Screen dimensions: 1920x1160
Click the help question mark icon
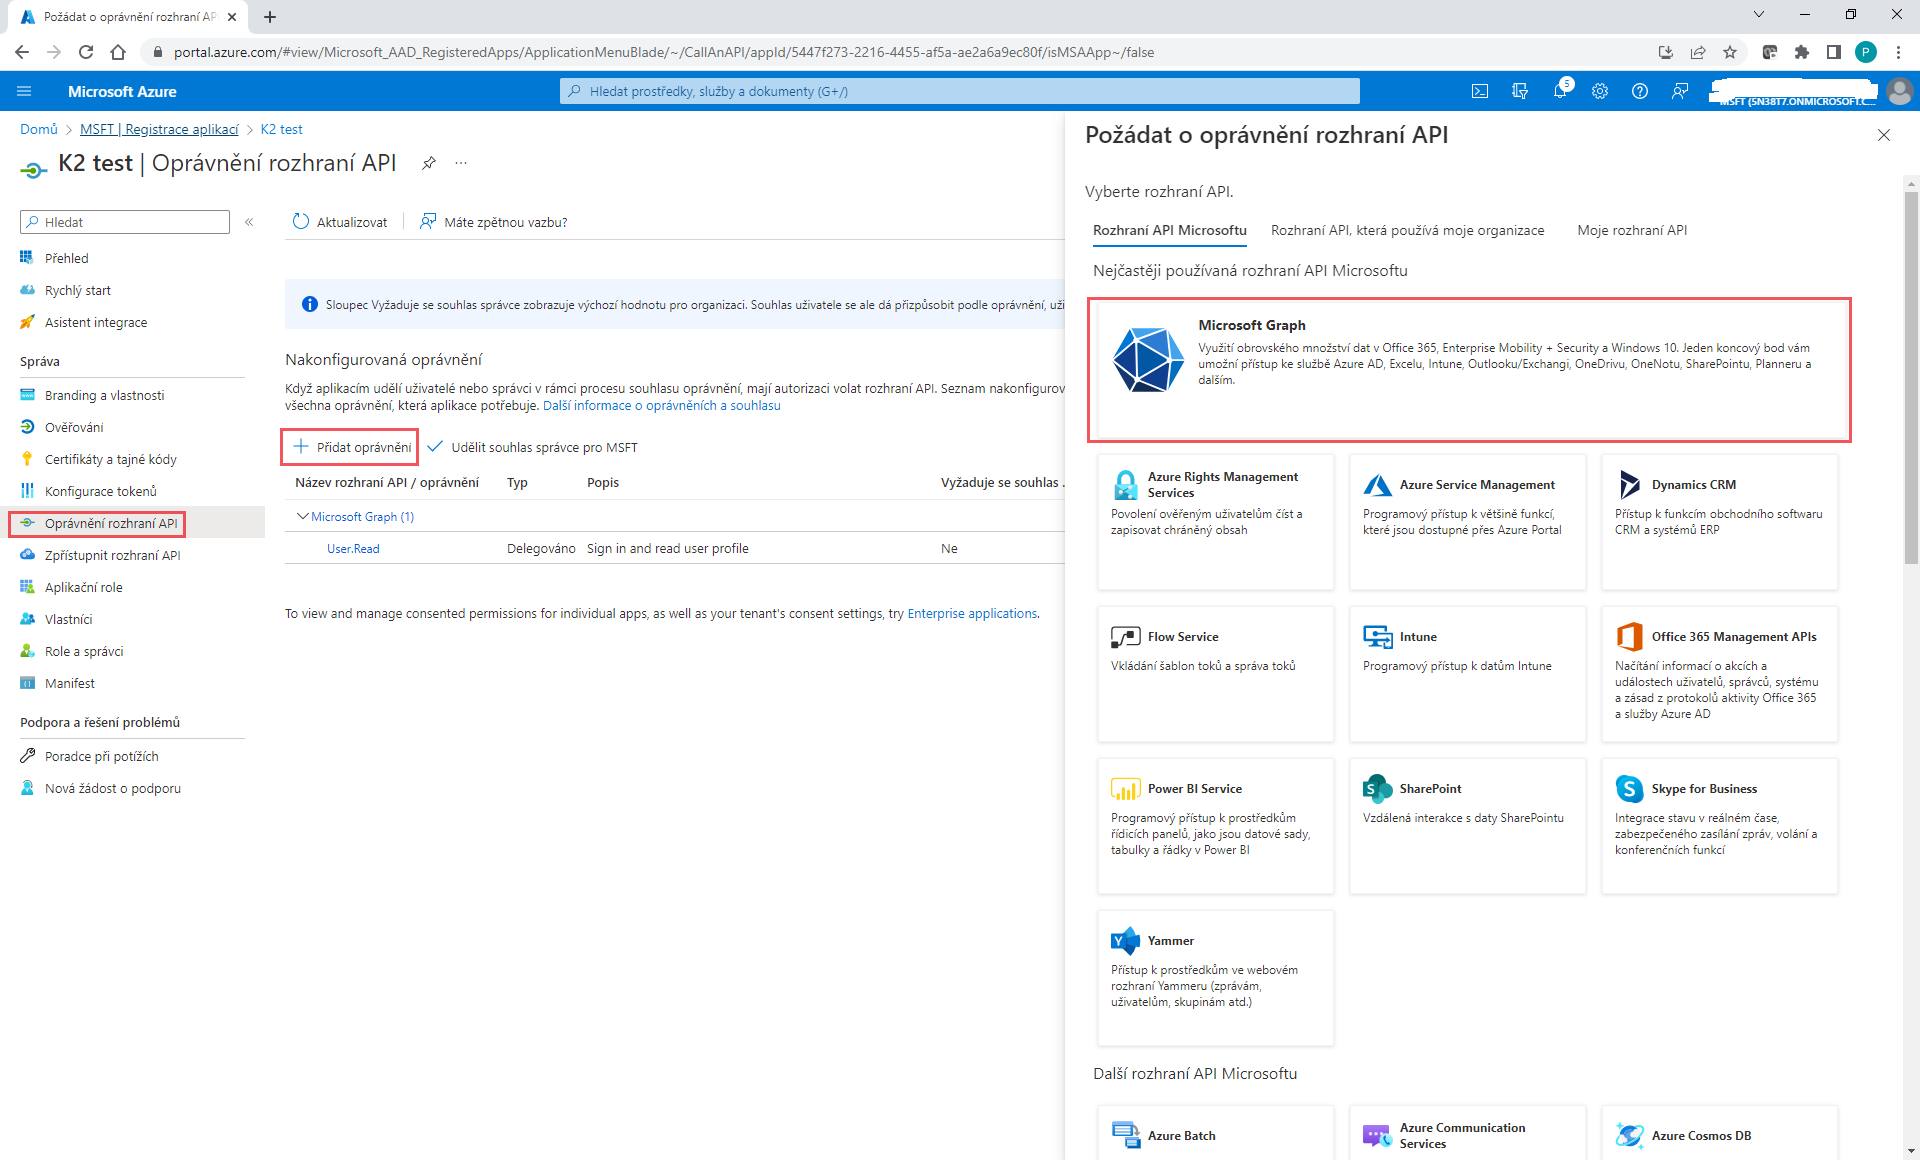click(x=1640, y=91)
